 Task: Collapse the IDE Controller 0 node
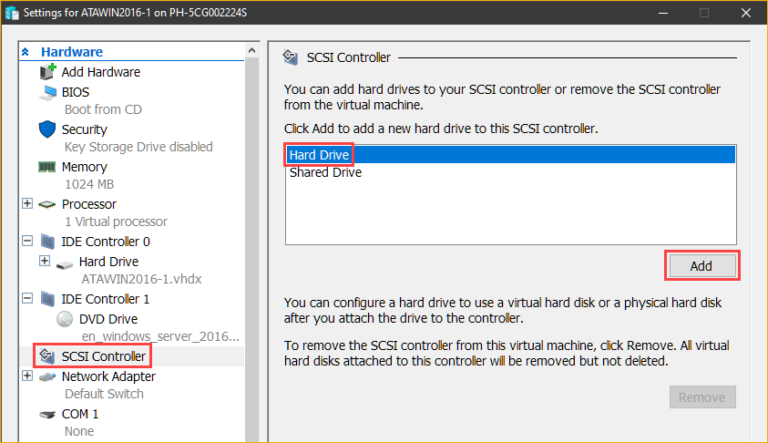[x=27, y=241]
